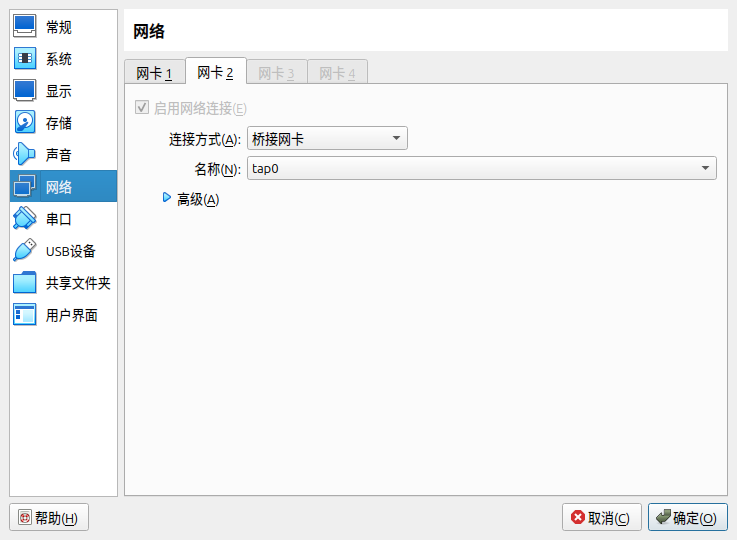
Task: Click the 网络 (Network) sidebar icon
Action: [25, 187]
